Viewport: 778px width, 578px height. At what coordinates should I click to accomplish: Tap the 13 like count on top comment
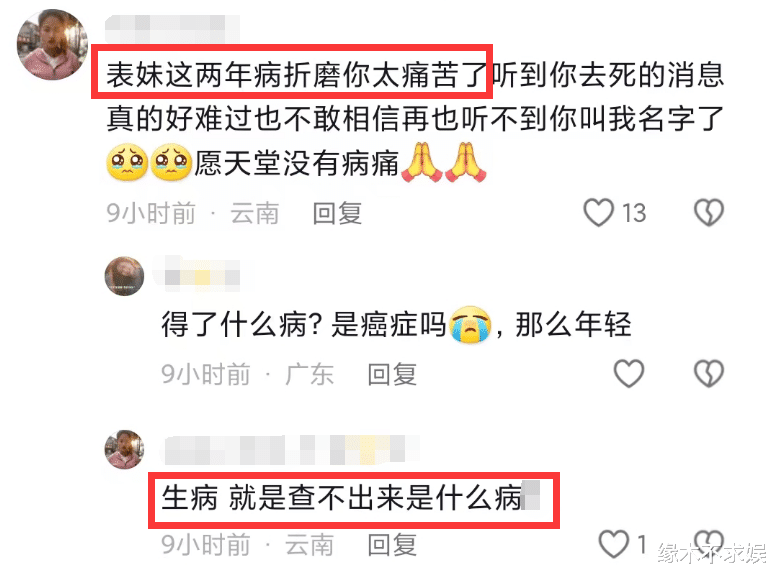pyautogui.click(x=634, y=213)
